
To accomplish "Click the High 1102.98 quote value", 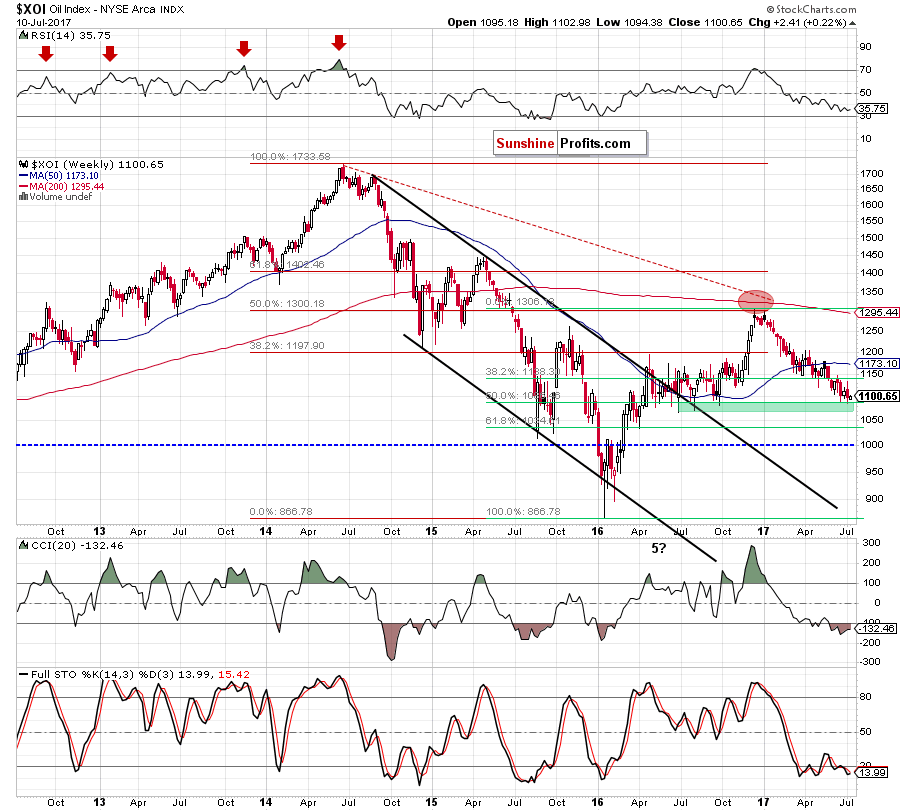I will click(557, 22).
